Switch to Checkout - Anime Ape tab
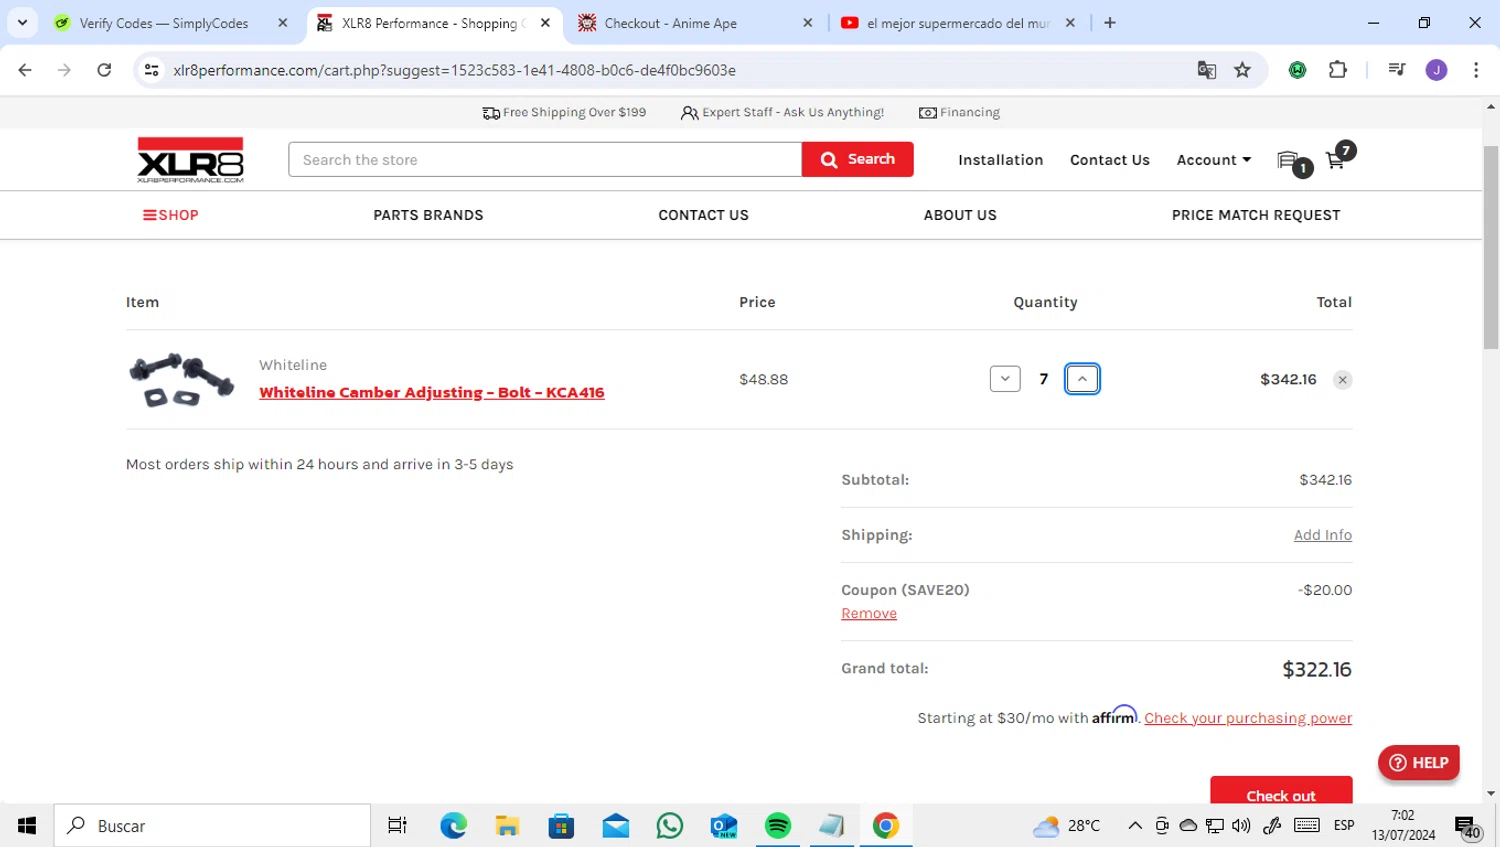This screenshot has height=847, width=1500. click(x=695, y=23)
